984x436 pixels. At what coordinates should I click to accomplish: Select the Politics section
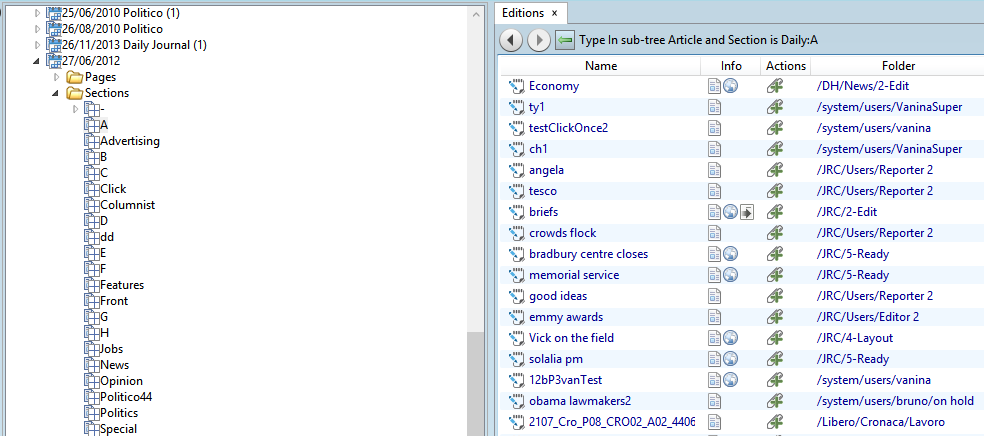(x=119, y=413)
